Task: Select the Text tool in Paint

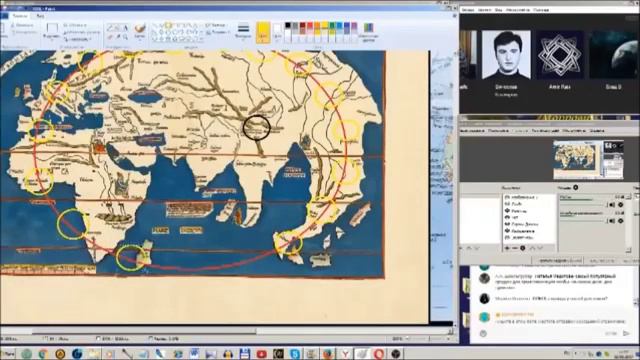Action: coord(125,28)
